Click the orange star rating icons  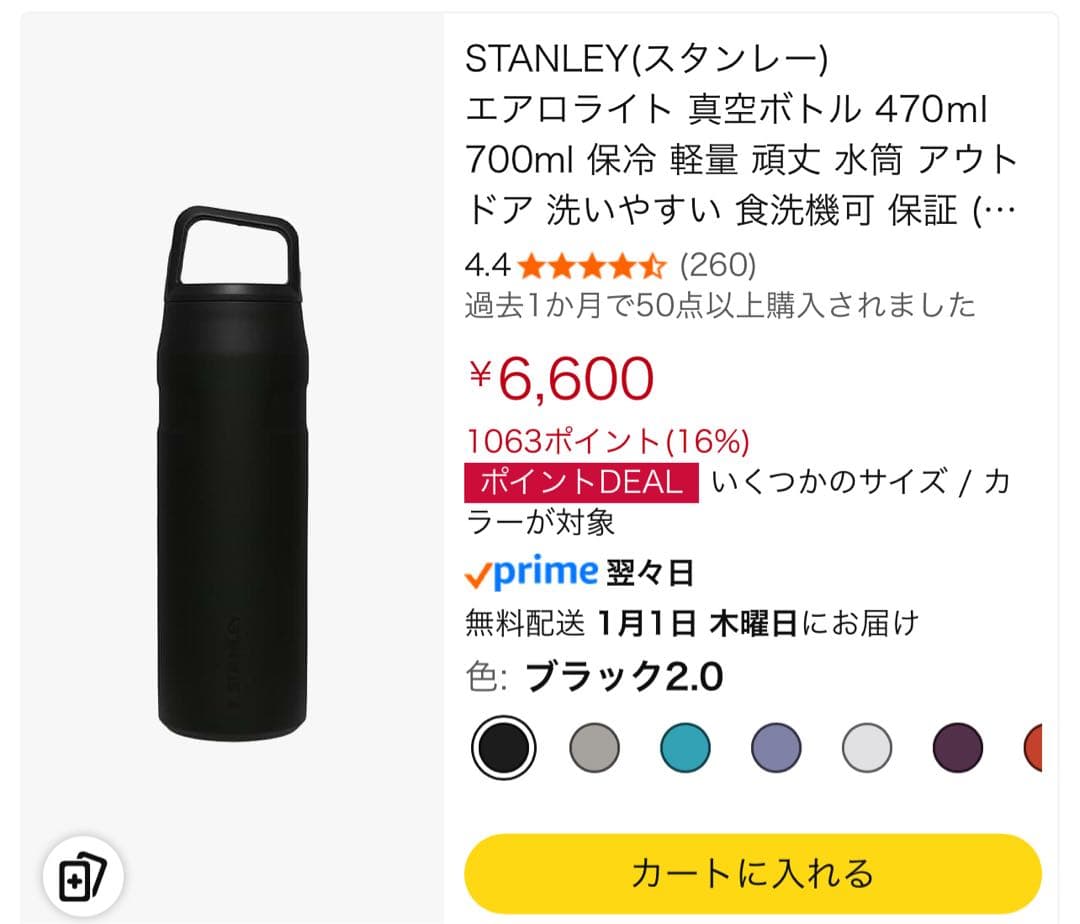(592, 266)
